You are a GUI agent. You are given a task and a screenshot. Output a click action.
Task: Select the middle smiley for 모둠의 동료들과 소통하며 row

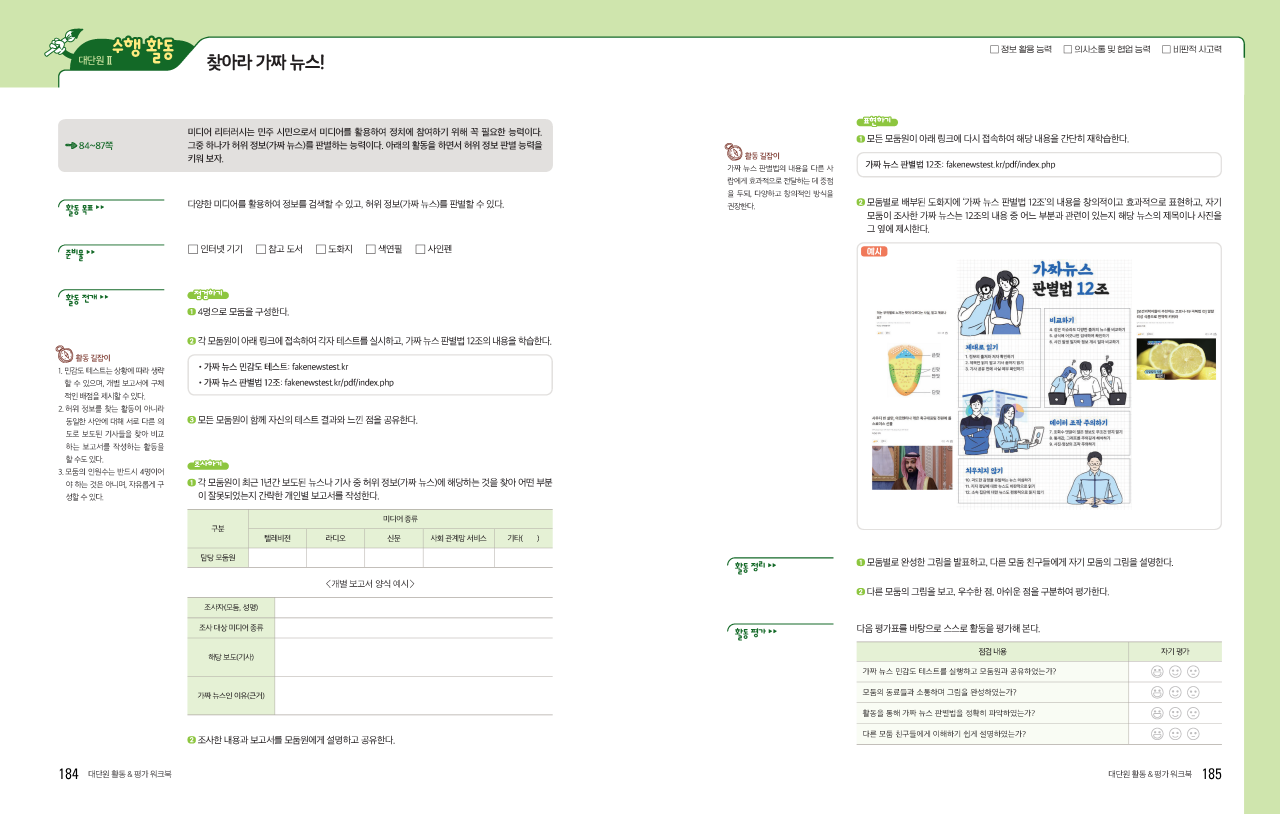[1175, 692]
